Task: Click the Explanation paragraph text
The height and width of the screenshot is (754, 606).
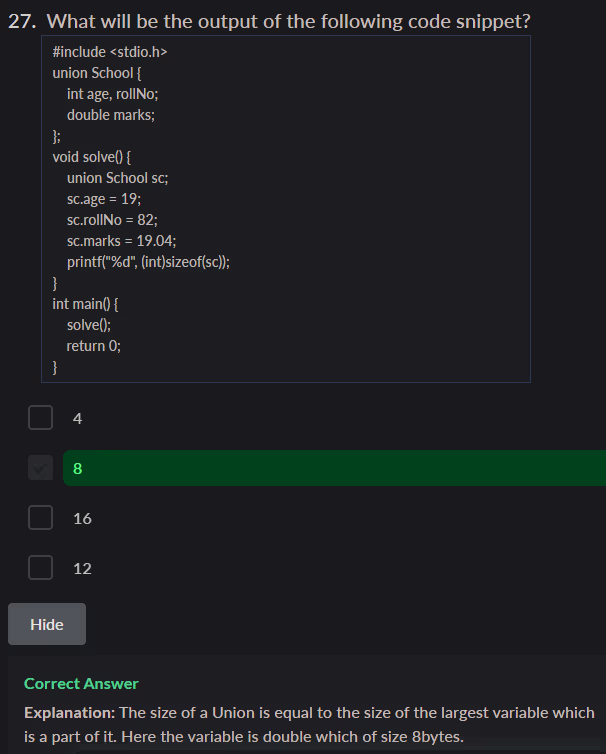Action: (x=308, y=724)
